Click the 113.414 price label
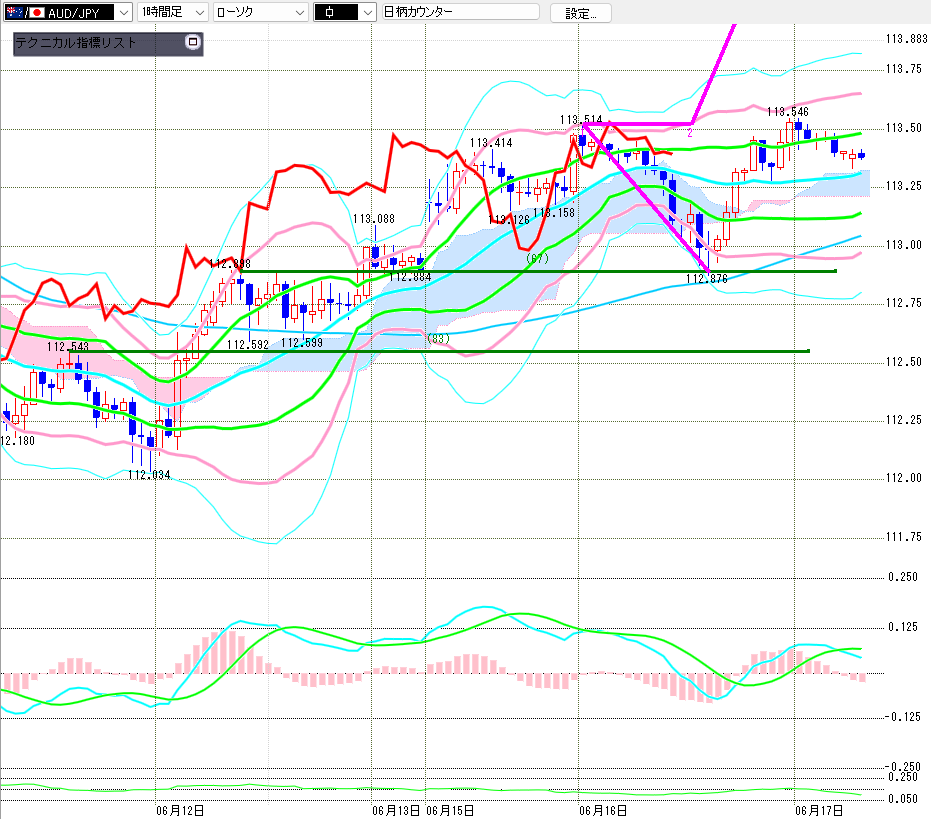The image size is (931, 819). coord(491,143)
